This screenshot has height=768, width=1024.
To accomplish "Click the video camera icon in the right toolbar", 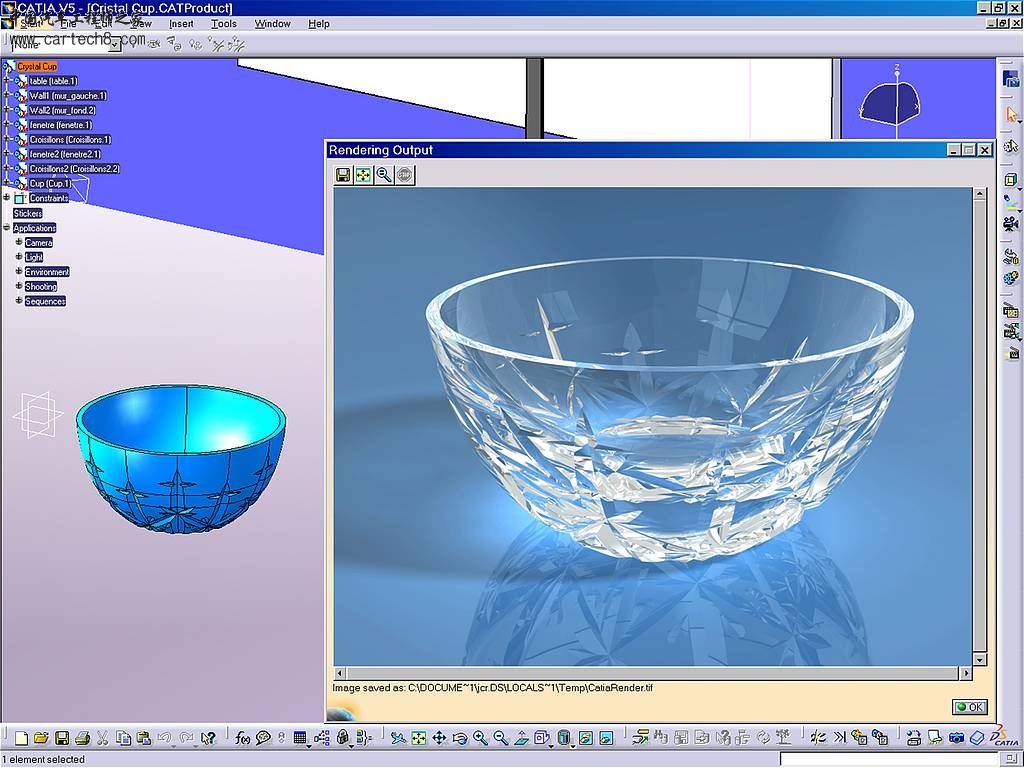I will click(1011, 224).
